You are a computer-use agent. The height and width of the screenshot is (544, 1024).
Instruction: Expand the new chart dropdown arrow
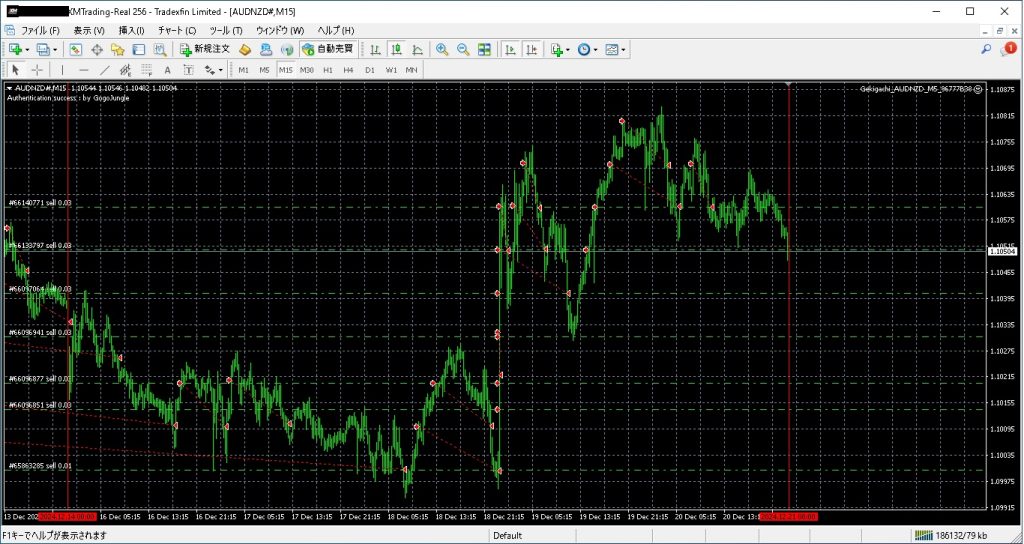(28, 49)
